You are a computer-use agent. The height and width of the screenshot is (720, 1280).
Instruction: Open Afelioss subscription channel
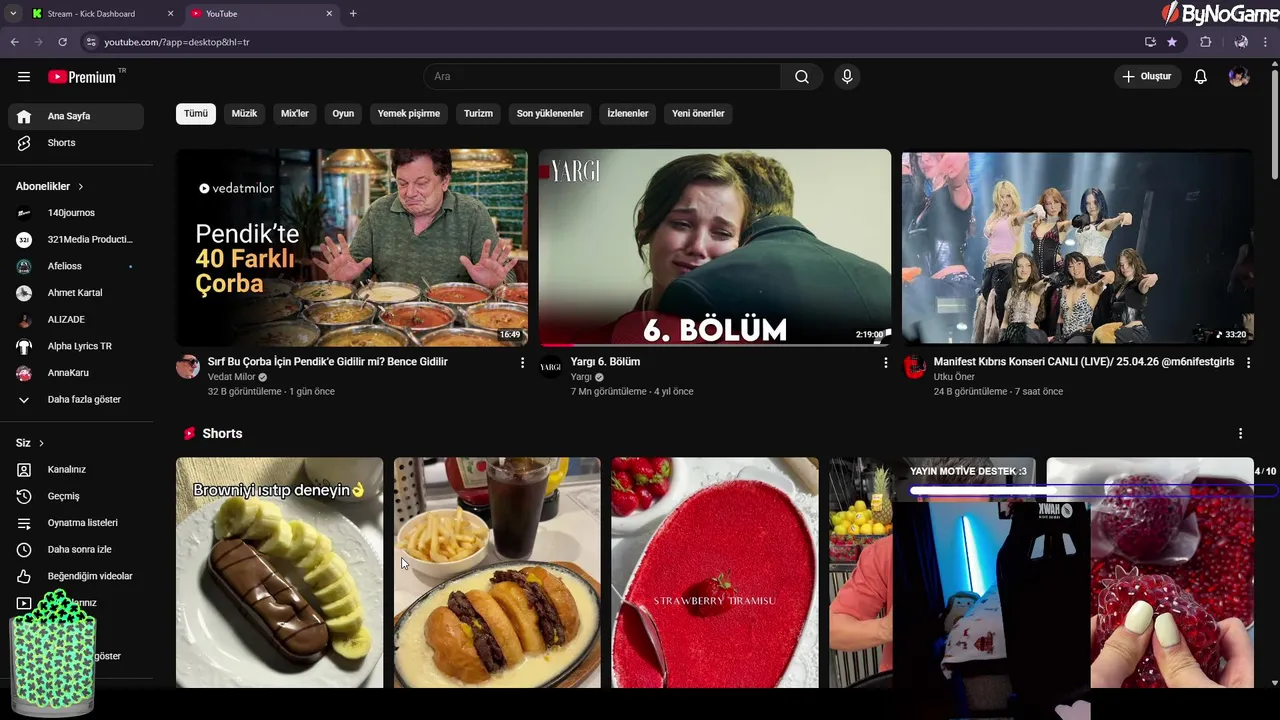pos(76,266)
